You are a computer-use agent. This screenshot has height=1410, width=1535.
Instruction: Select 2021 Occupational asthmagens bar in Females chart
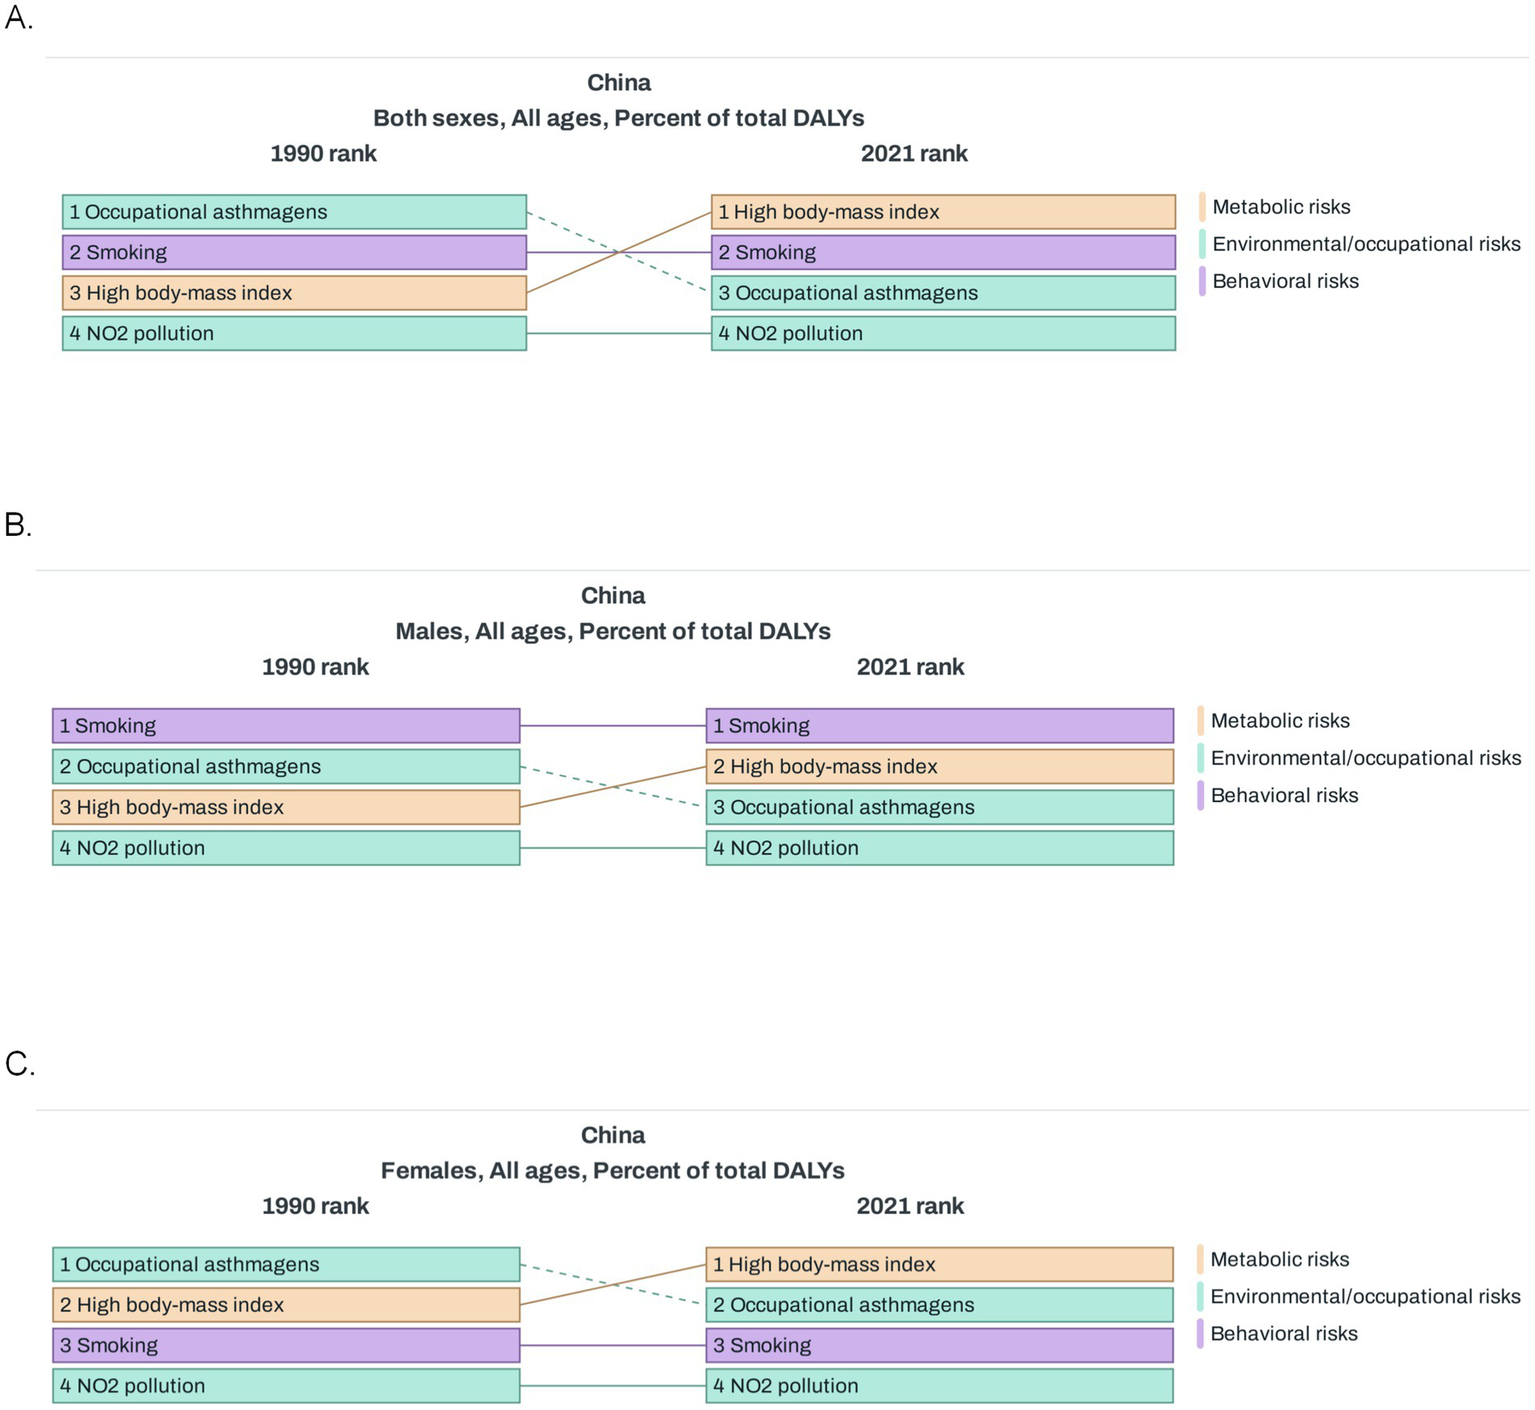[x=939, y=1305]
